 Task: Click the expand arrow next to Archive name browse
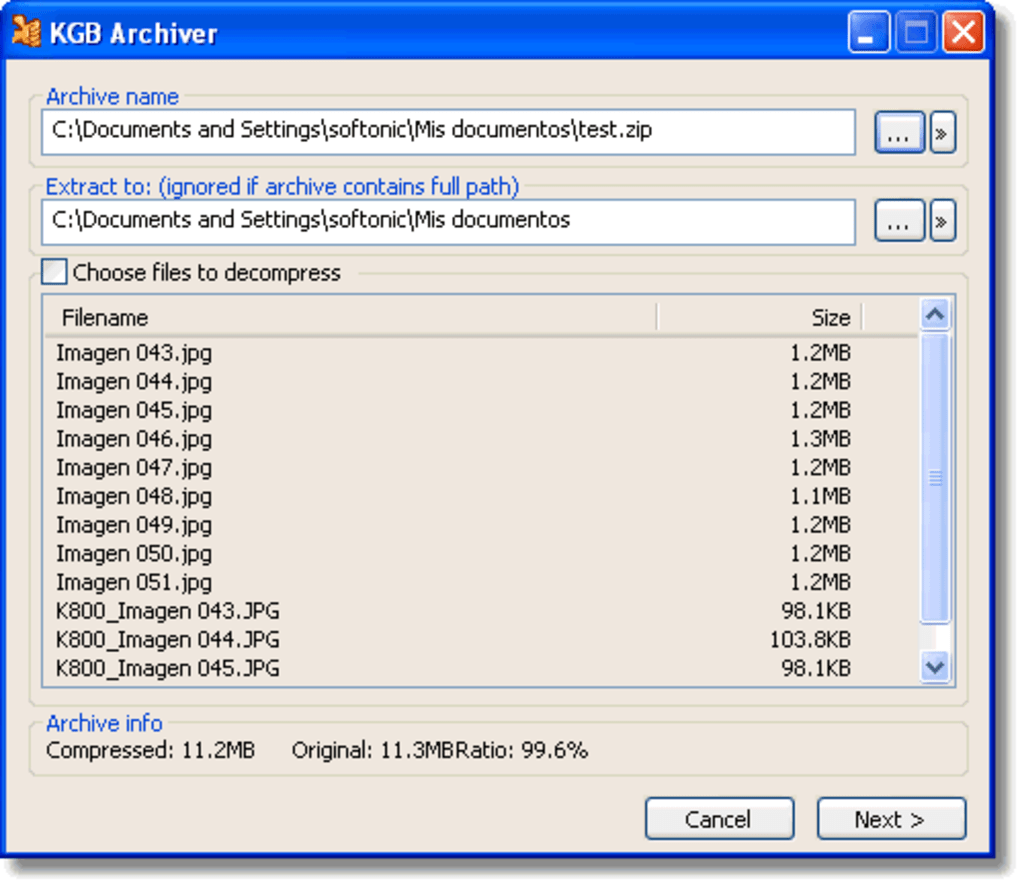pyautogui.click(x=941, y=131)
